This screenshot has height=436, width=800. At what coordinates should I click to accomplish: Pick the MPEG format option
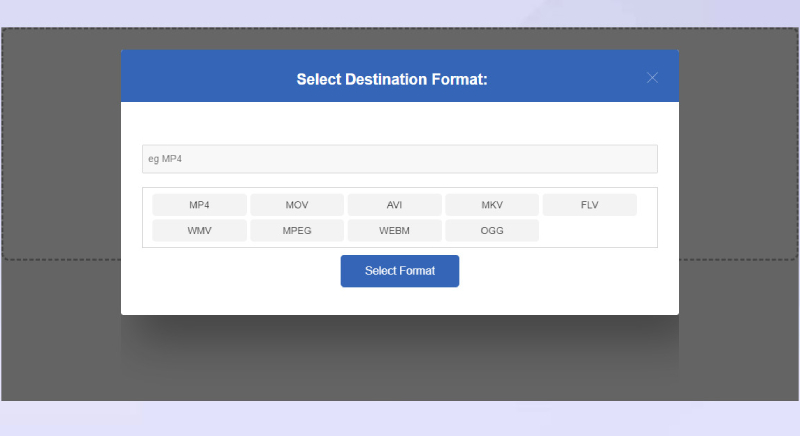coord(297,231)
